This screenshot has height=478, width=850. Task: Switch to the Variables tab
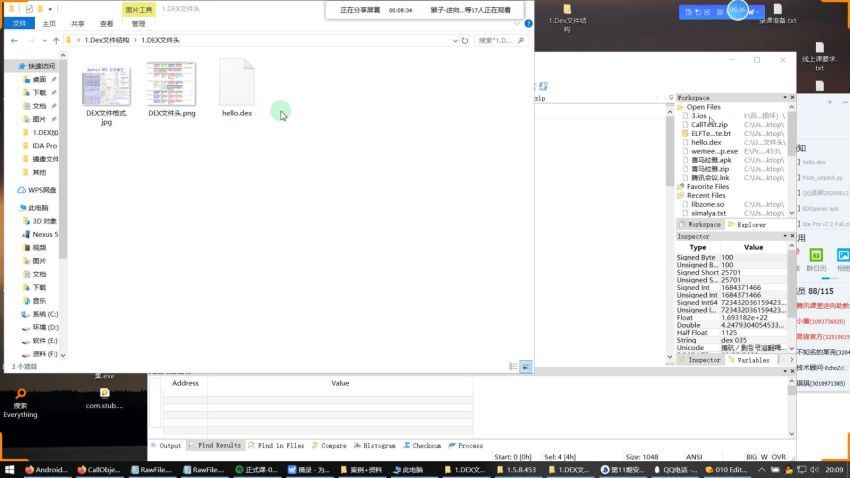(x=753, y=360)
